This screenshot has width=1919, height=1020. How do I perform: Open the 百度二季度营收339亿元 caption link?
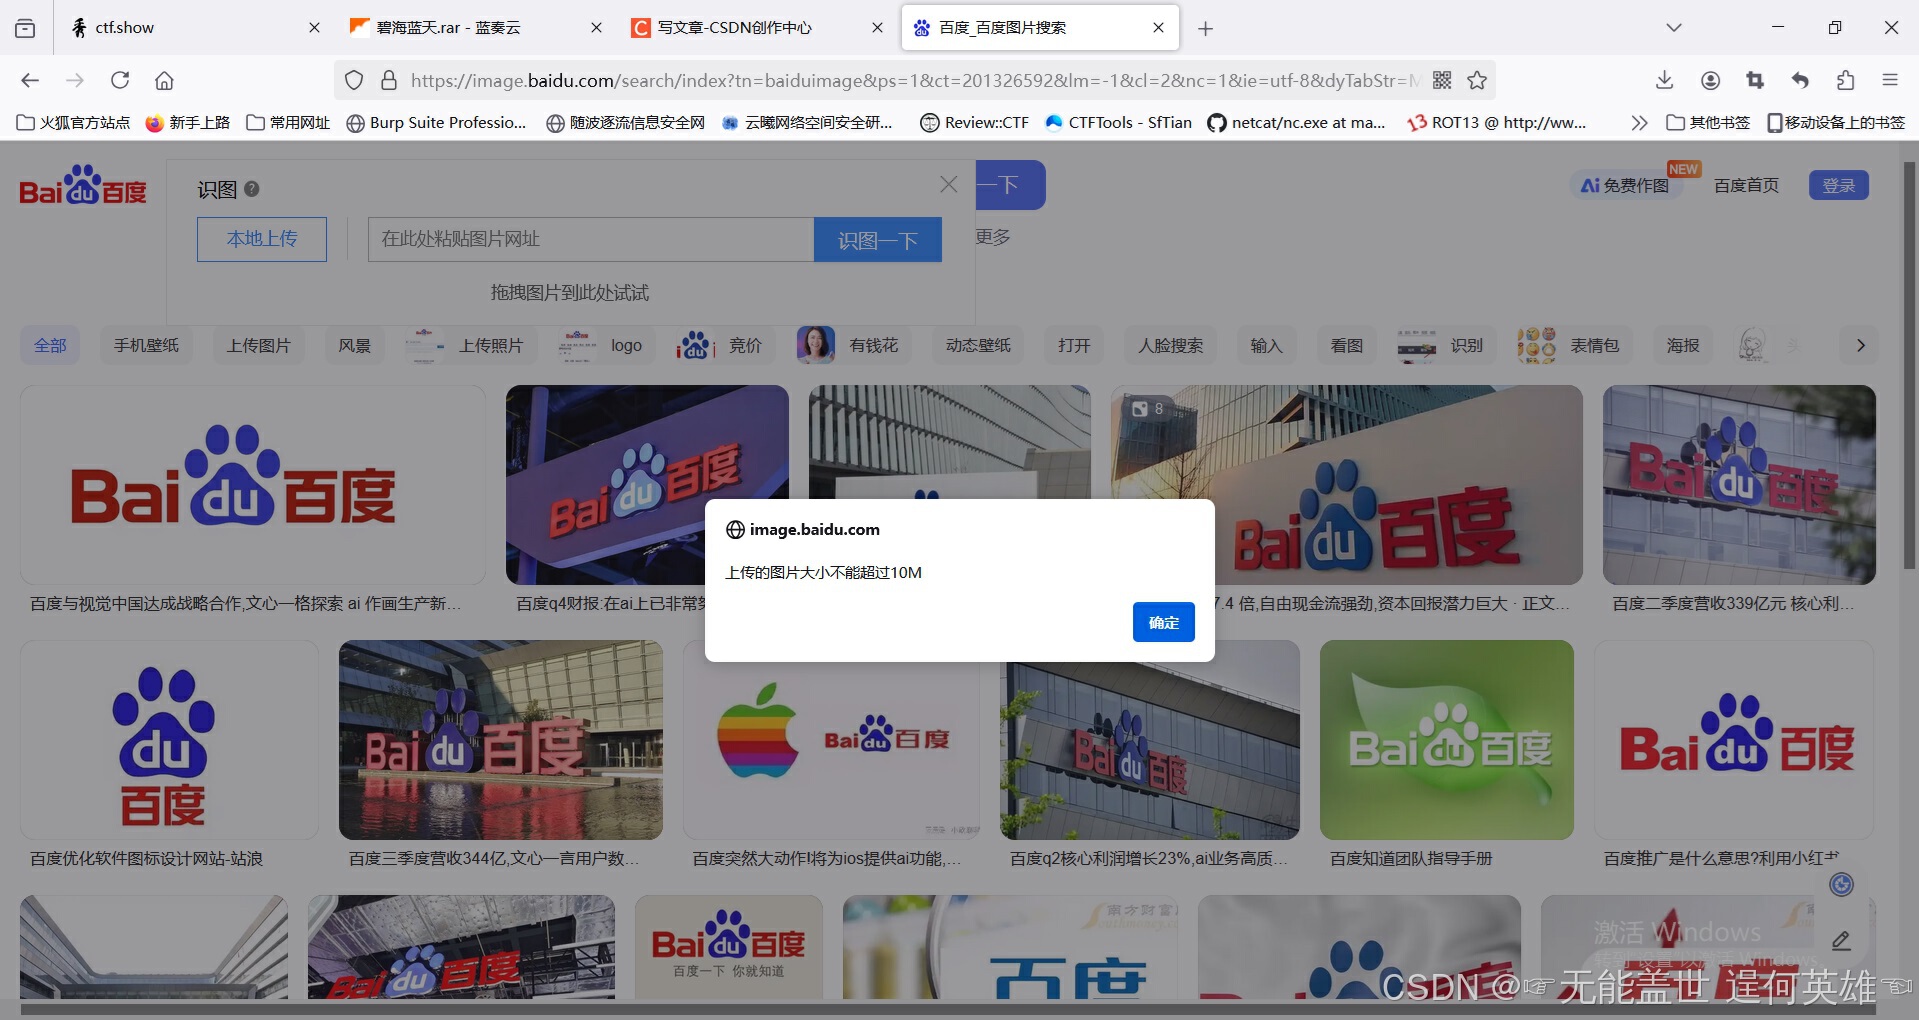pyautogui.click(x=1733, y=603)
